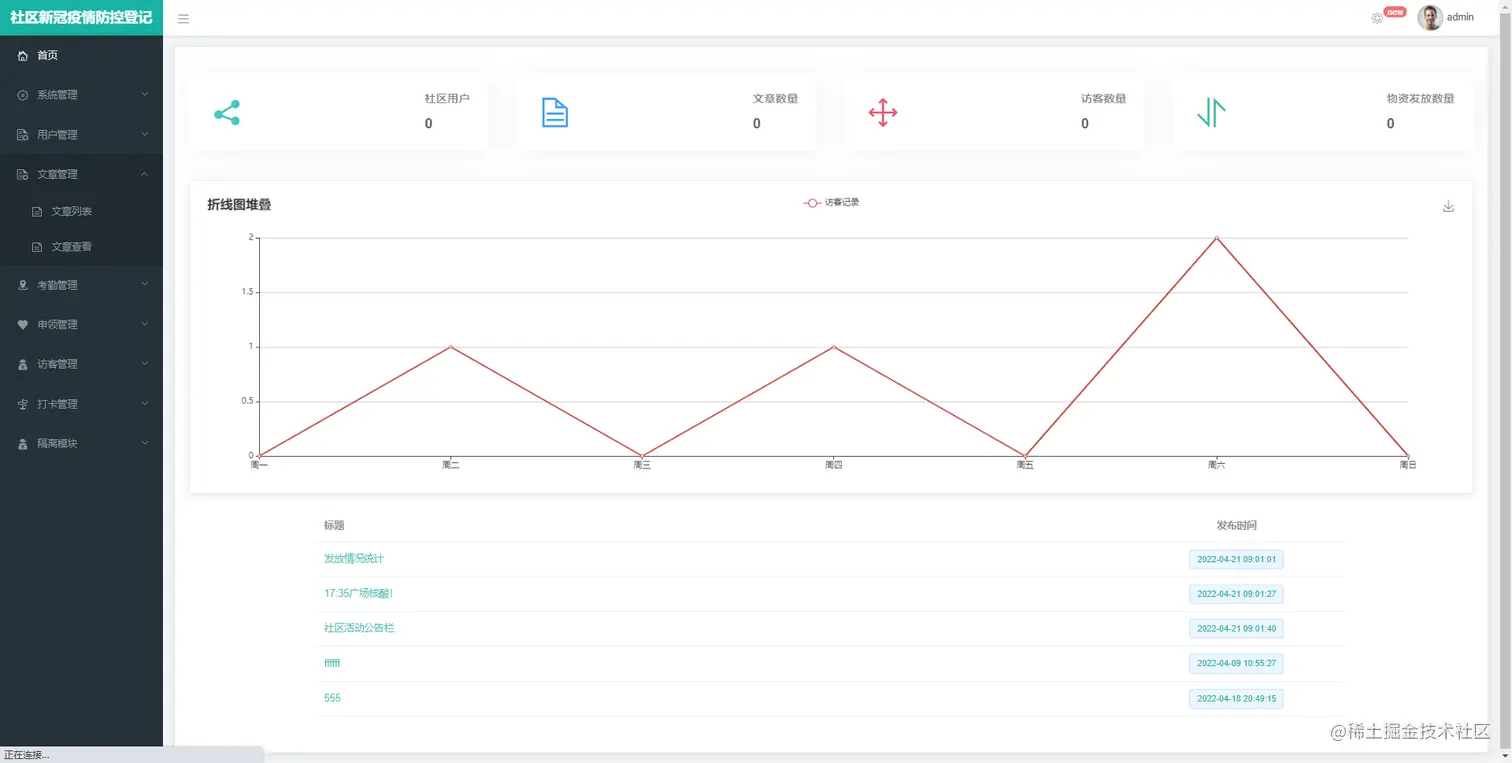
Task: Click the up-down arrows icon on 物资发放数量 card
Action: coord(1211,112)
